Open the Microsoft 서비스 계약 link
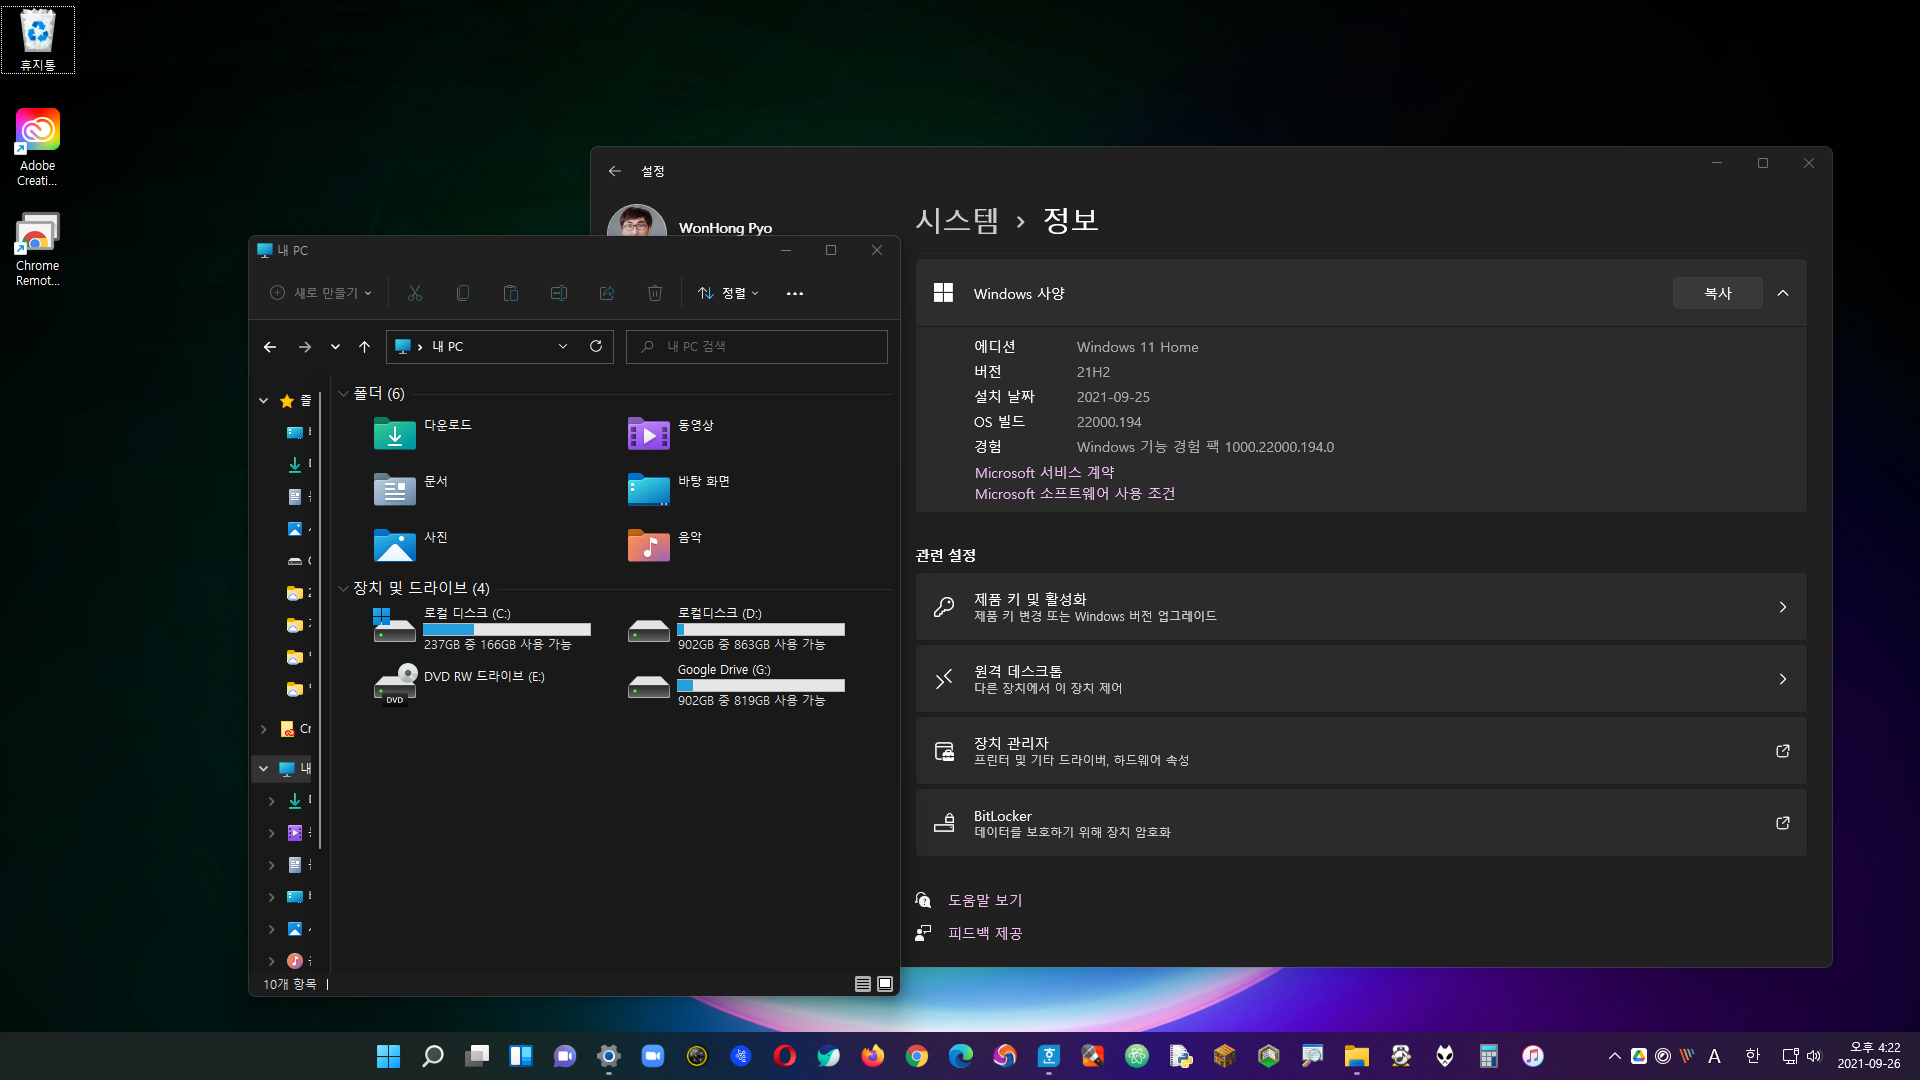Image resolution: width=1920 pixels, height=1080 pixels. pos(1044,472)
